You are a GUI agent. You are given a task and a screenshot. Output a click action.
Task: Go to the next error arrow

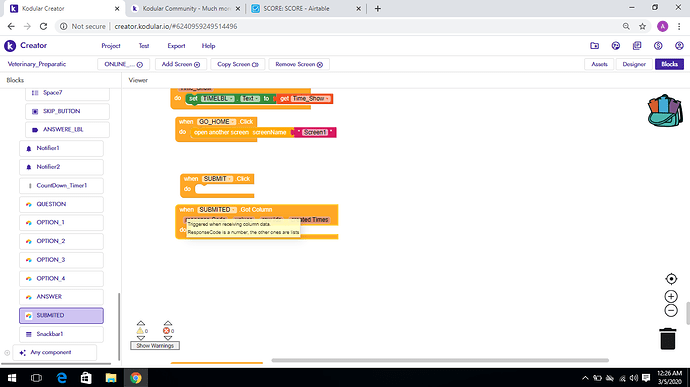168,338
